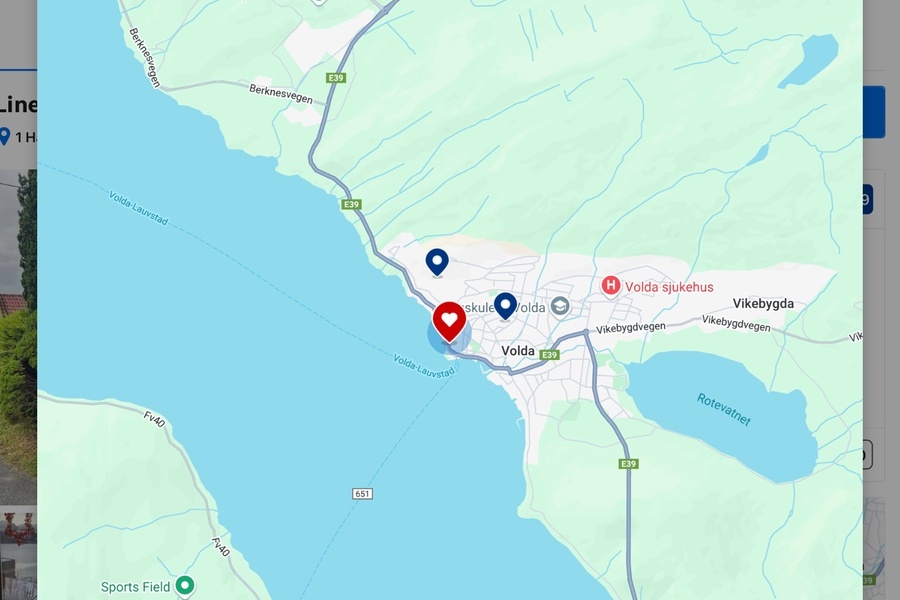Viewport: 900px width, 600px height.
Task: Select the blue pin beside Høgskulen label
Action: click(505, 305)
